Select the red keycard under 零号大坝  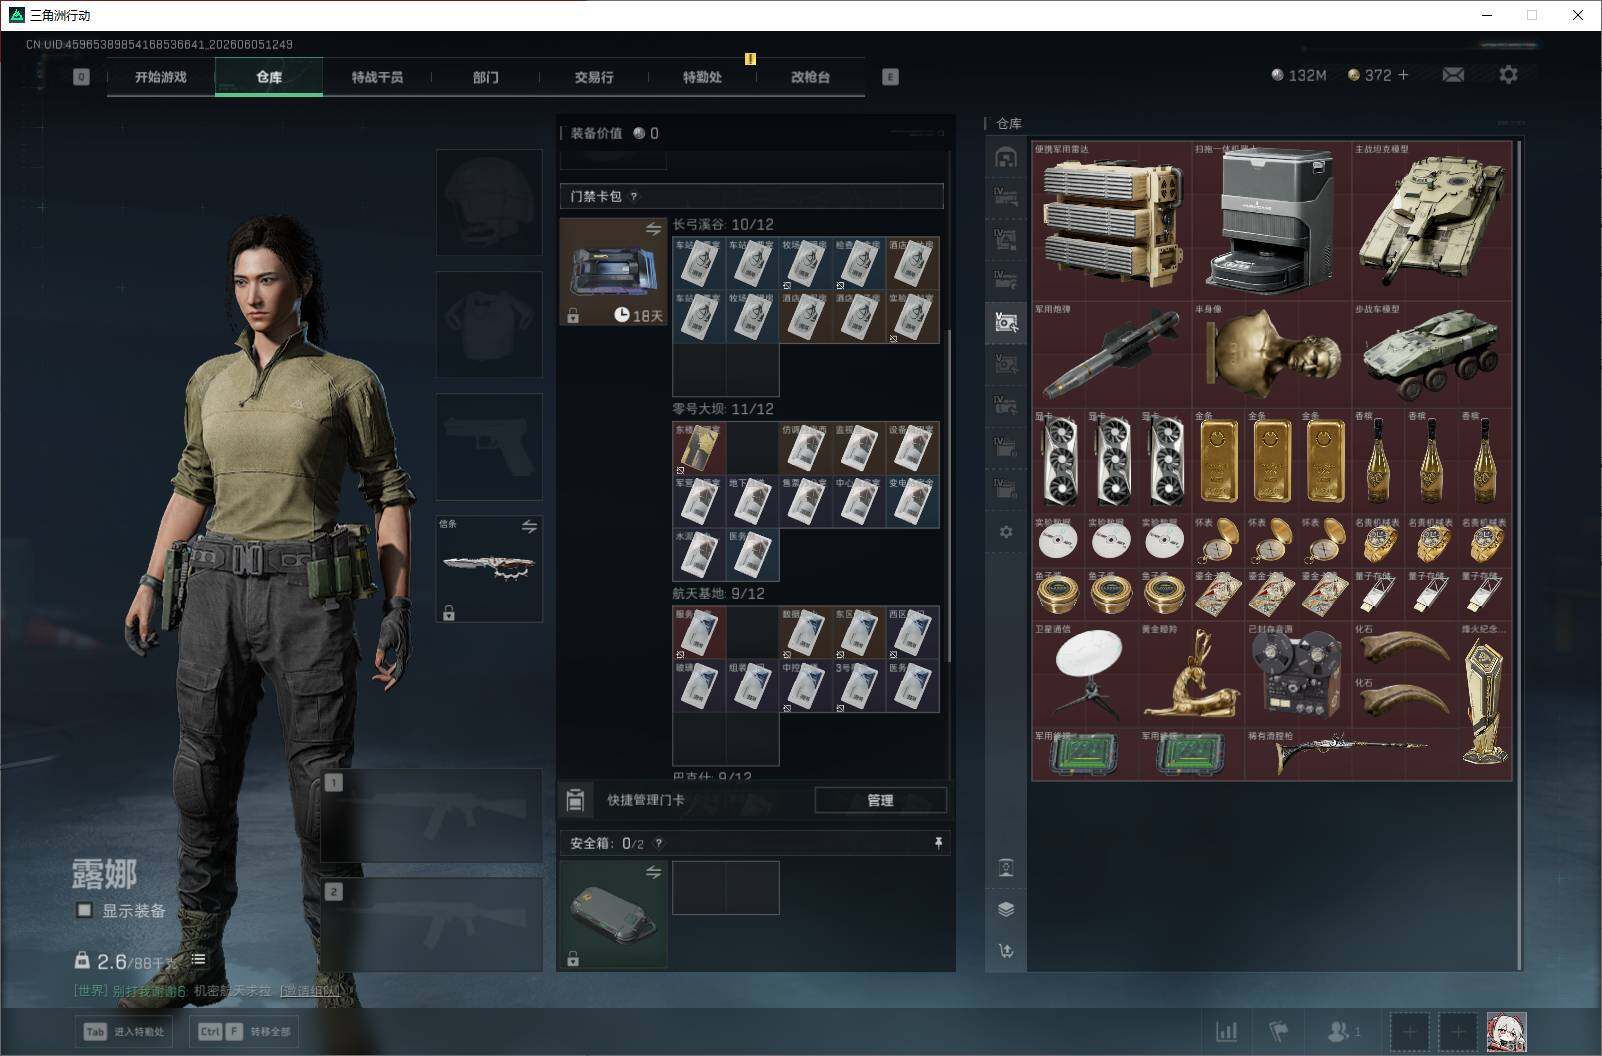699,448
